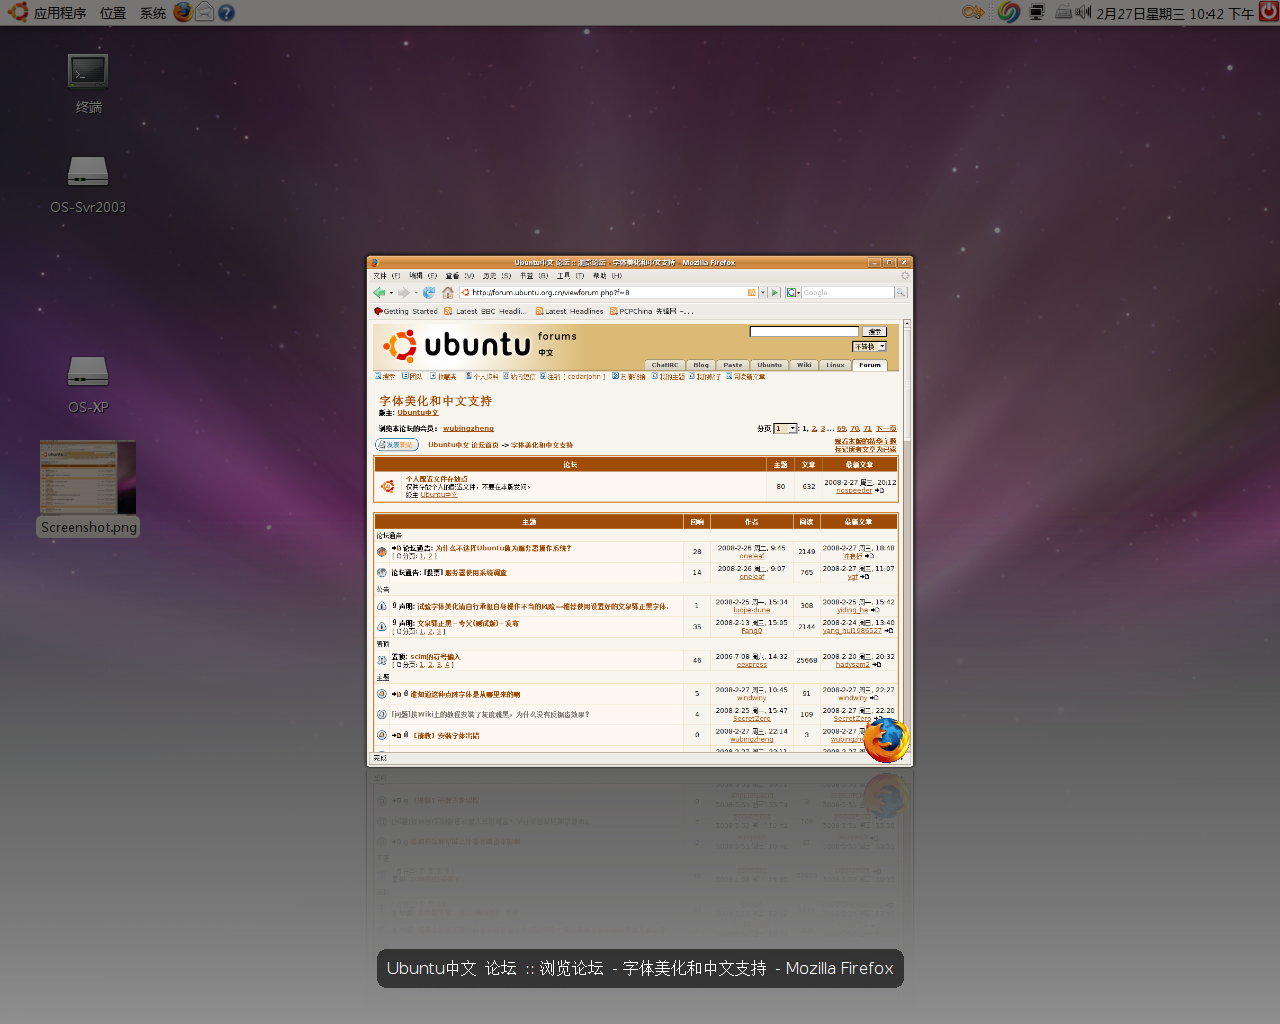Screen dimensions: 1280x1024
Task: Click the Firefox home button
Action: click(x=448, y=293)
